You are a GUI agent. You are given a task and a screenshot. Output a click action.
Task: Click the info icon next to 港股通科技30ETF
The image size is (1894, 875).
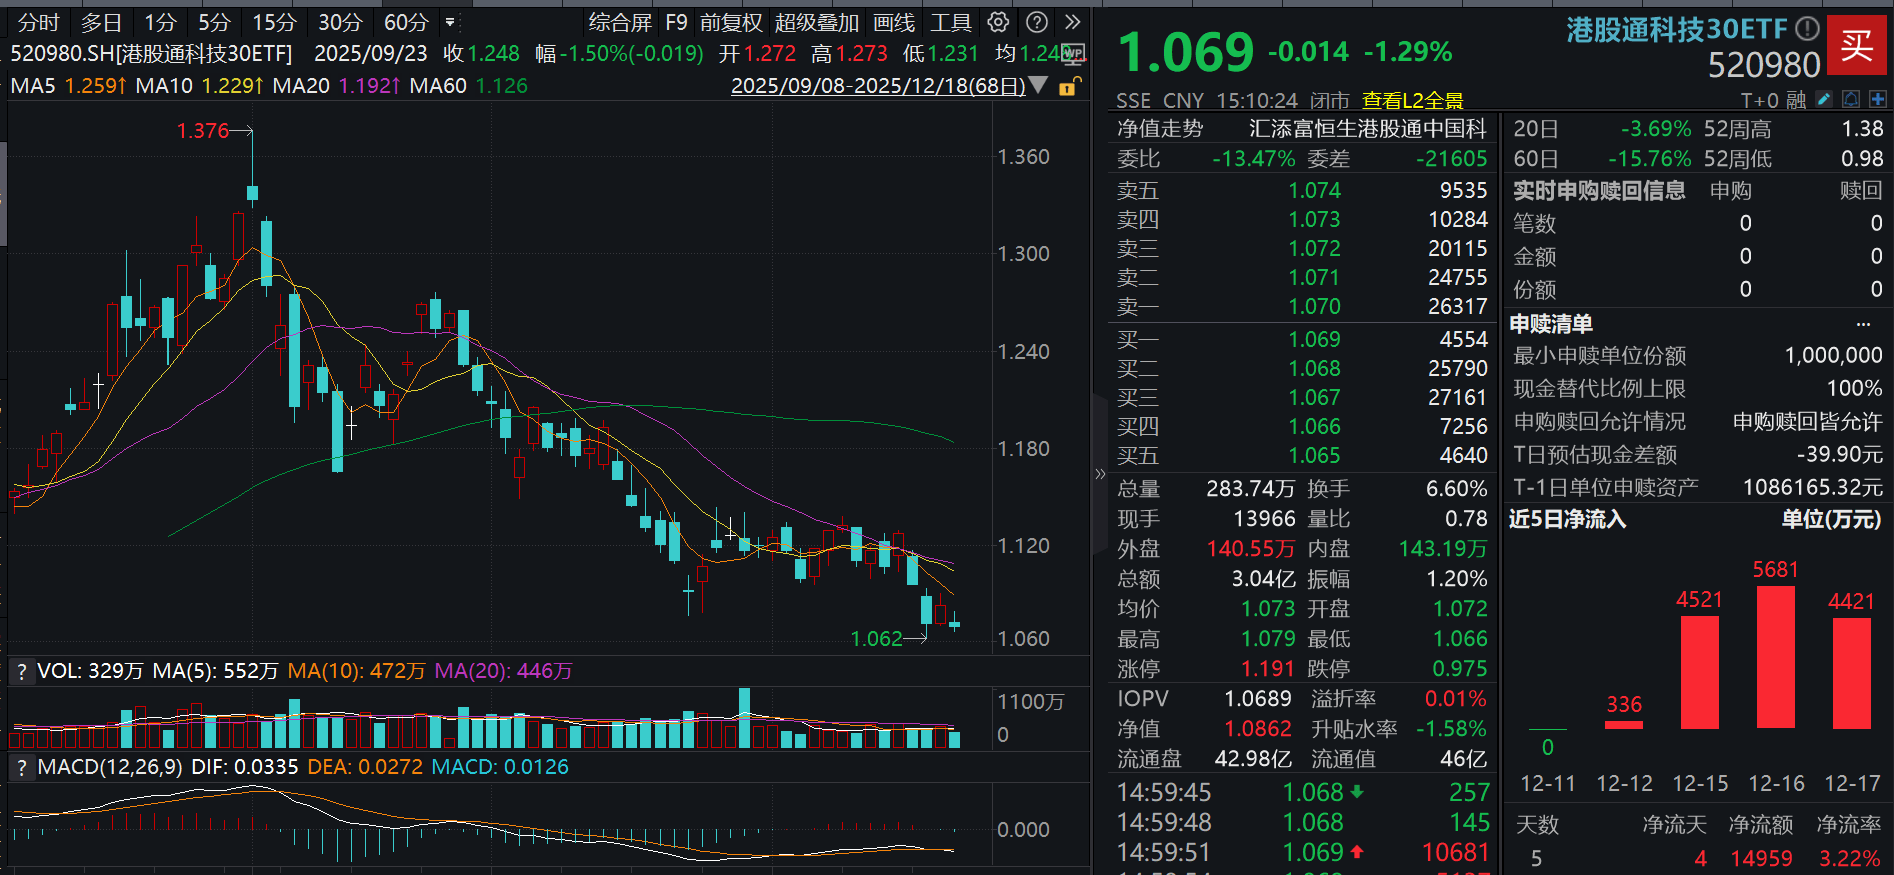[x=1807, y=29]
